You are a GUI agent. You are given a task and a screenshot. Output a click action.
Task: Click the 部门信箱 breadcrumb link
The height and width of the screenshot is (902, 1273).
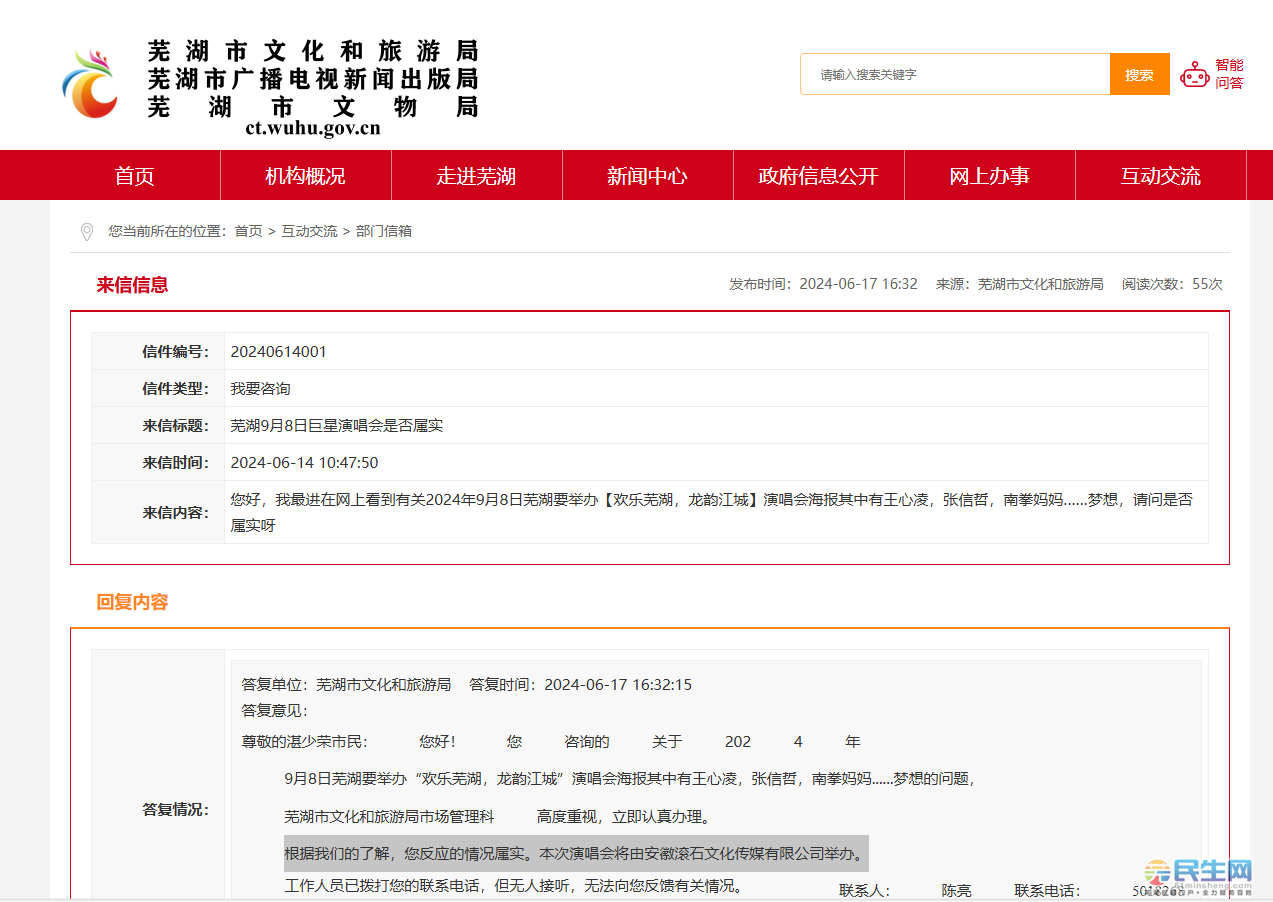[x=384, y=231]
